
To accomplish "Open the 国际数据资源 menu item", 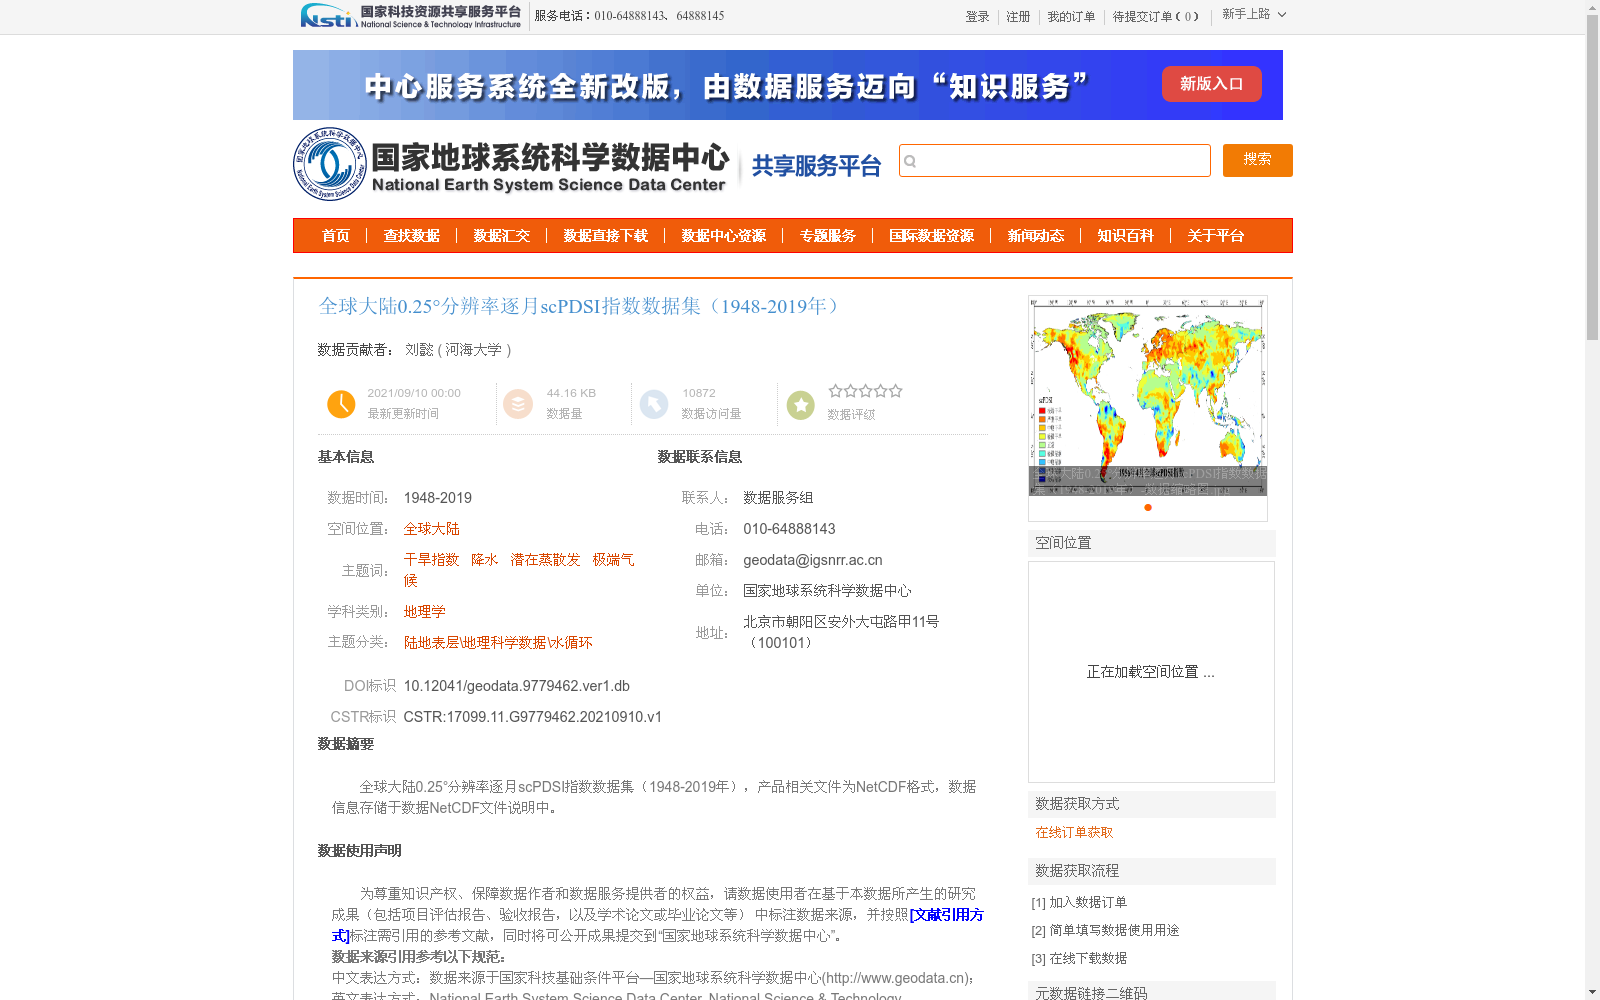I will click(x=932, y=236).
